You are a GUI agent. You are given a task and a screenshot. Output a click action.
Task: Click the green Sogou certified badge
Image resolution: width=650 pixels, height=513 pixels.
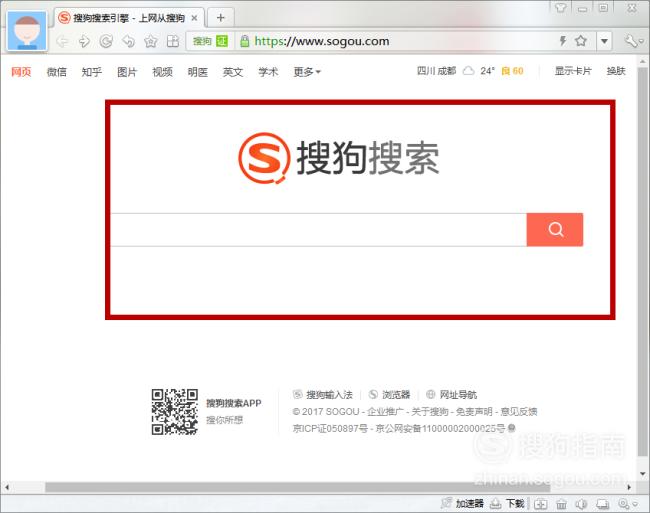tap(210, 41)
